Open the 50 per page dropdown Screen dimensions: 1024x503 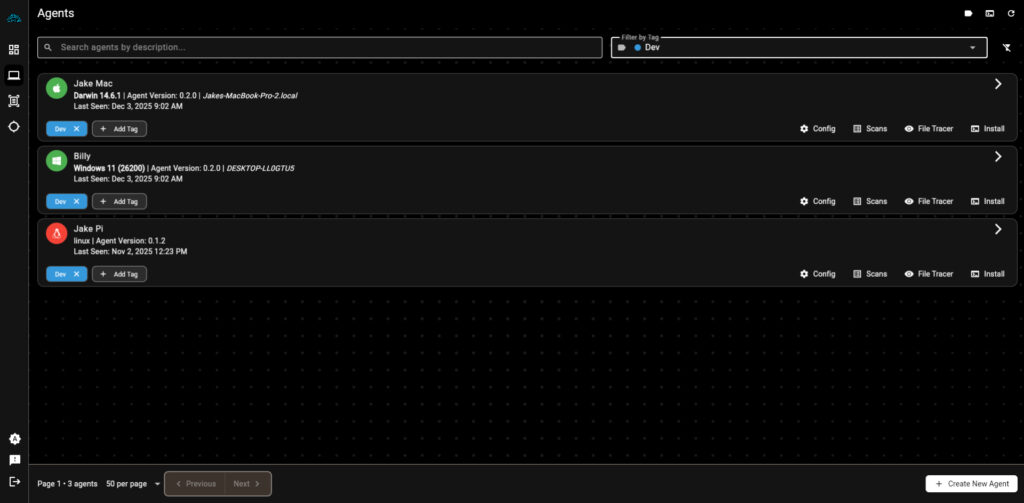coord(133,484)
